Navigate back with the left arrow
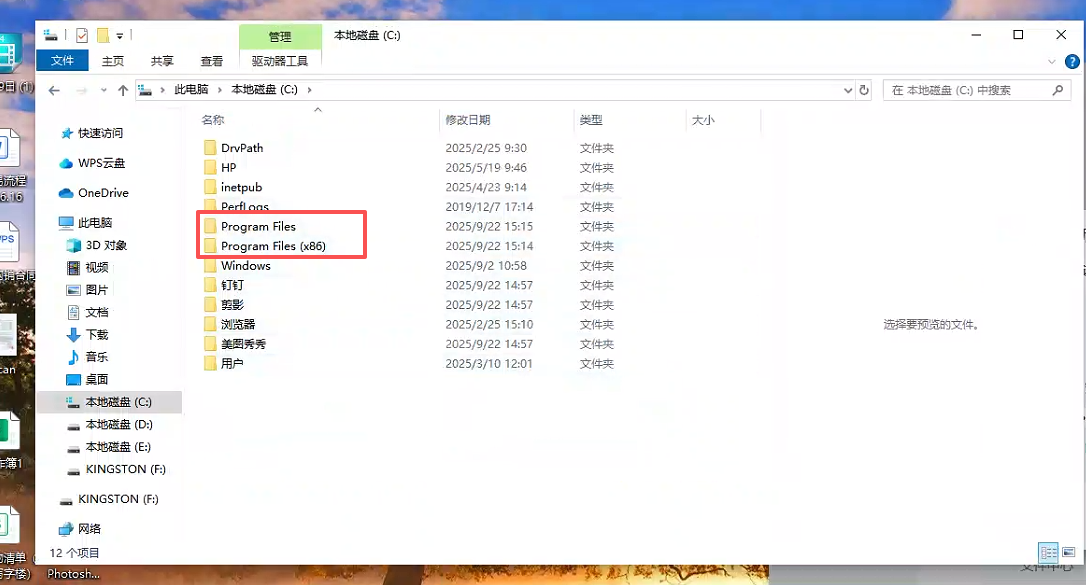Viewport: 1086px width, 585px height. pos(54,90)
